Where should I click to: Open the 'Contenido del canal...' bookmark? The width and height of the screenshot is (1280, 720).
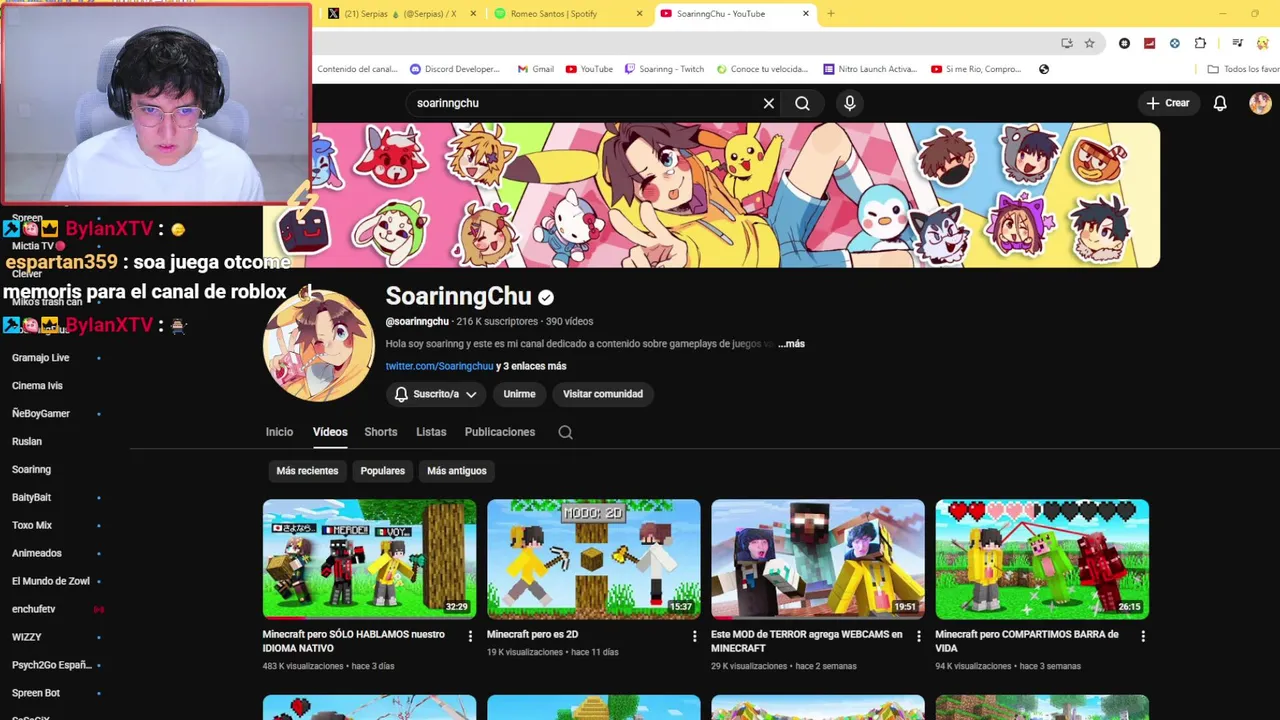point(357,69)
